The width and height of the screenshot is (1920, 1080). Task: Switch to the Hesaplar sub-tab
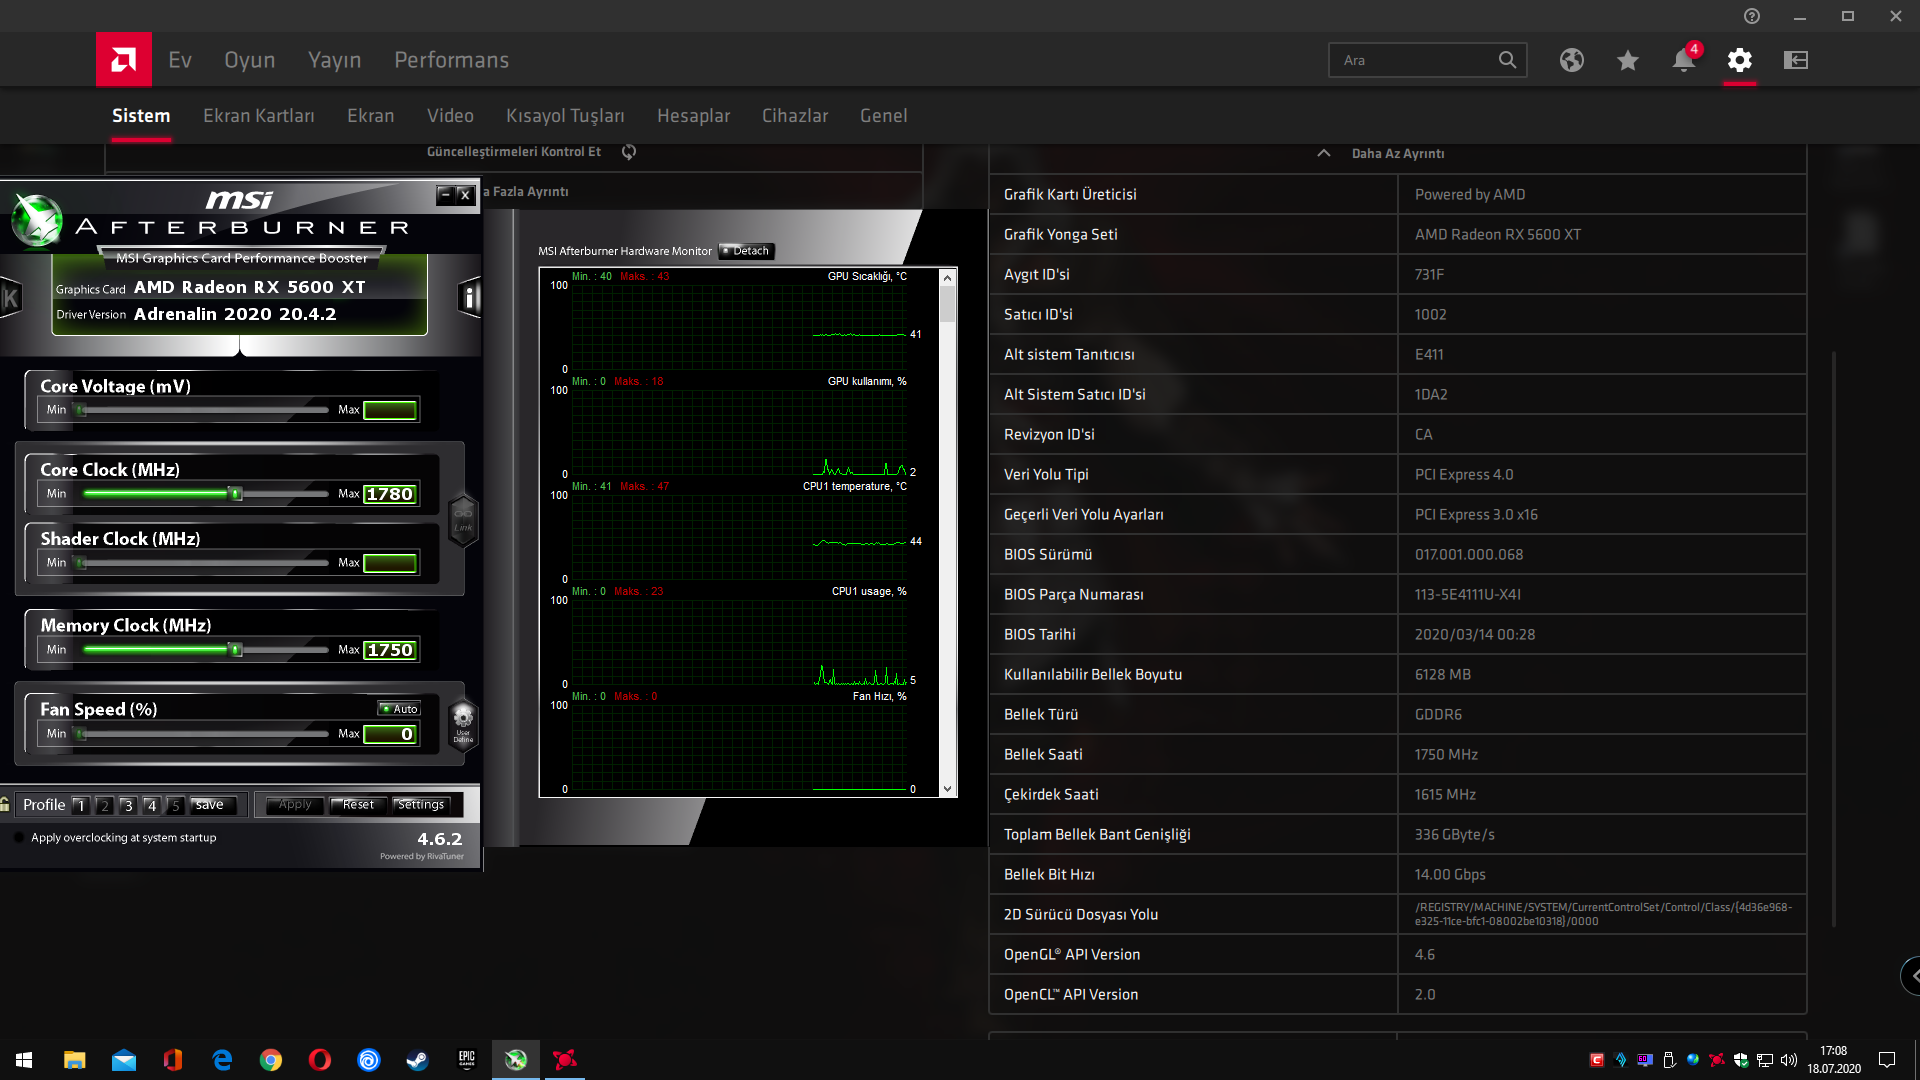(694, 116)
